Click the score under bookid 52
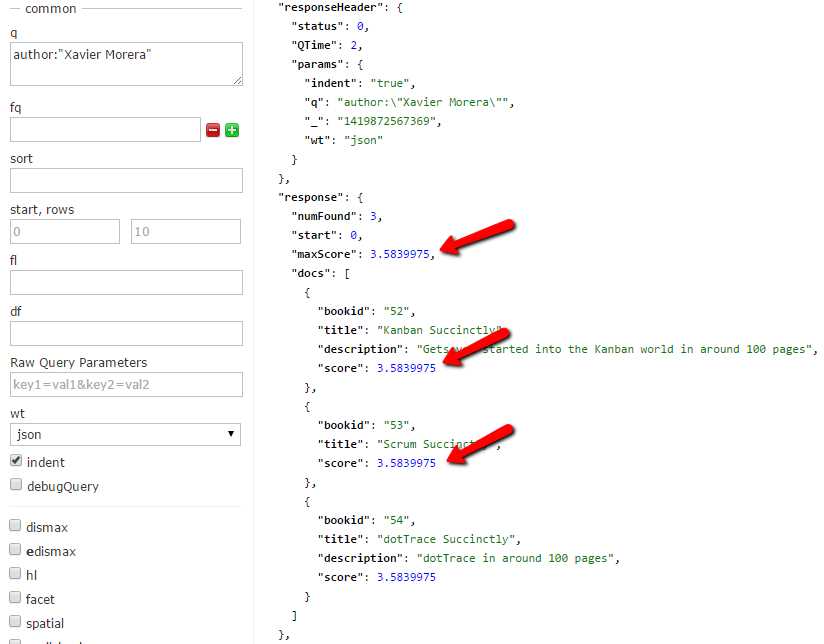 tap(406, 369)
